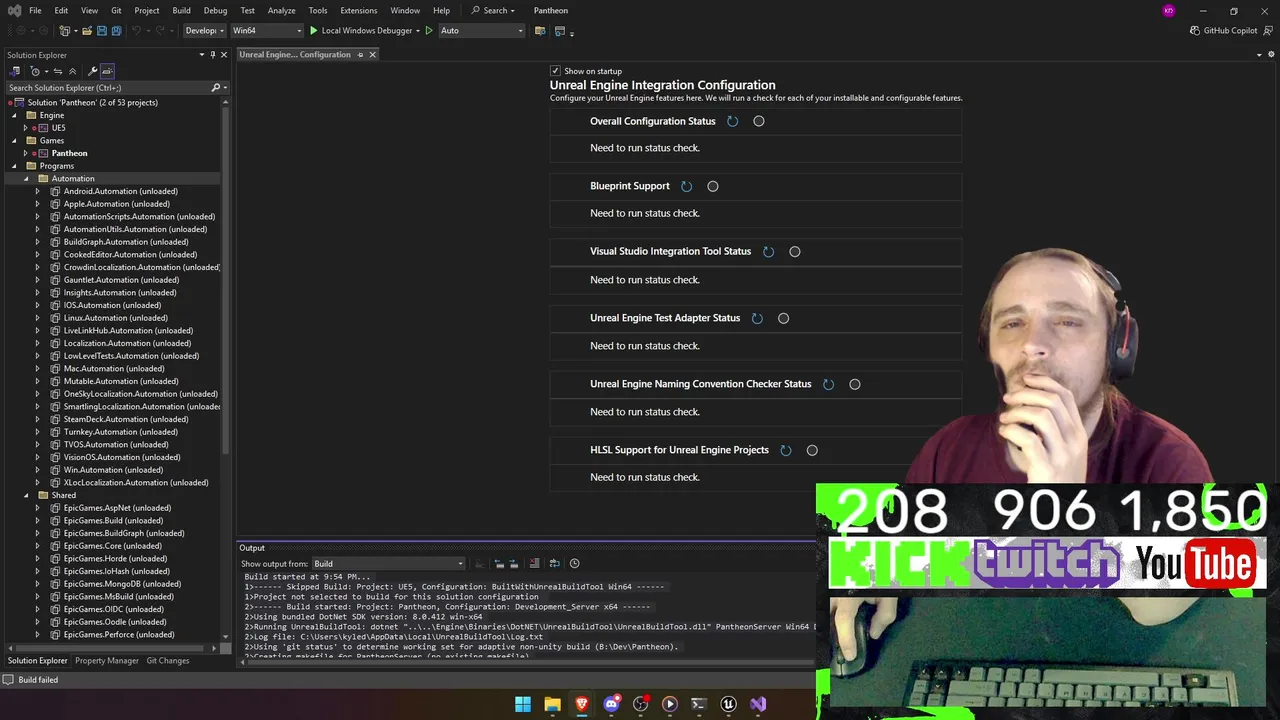The image size is (1280, 720).
Task: Open Windows Start menu
Action: coord(523,704)
